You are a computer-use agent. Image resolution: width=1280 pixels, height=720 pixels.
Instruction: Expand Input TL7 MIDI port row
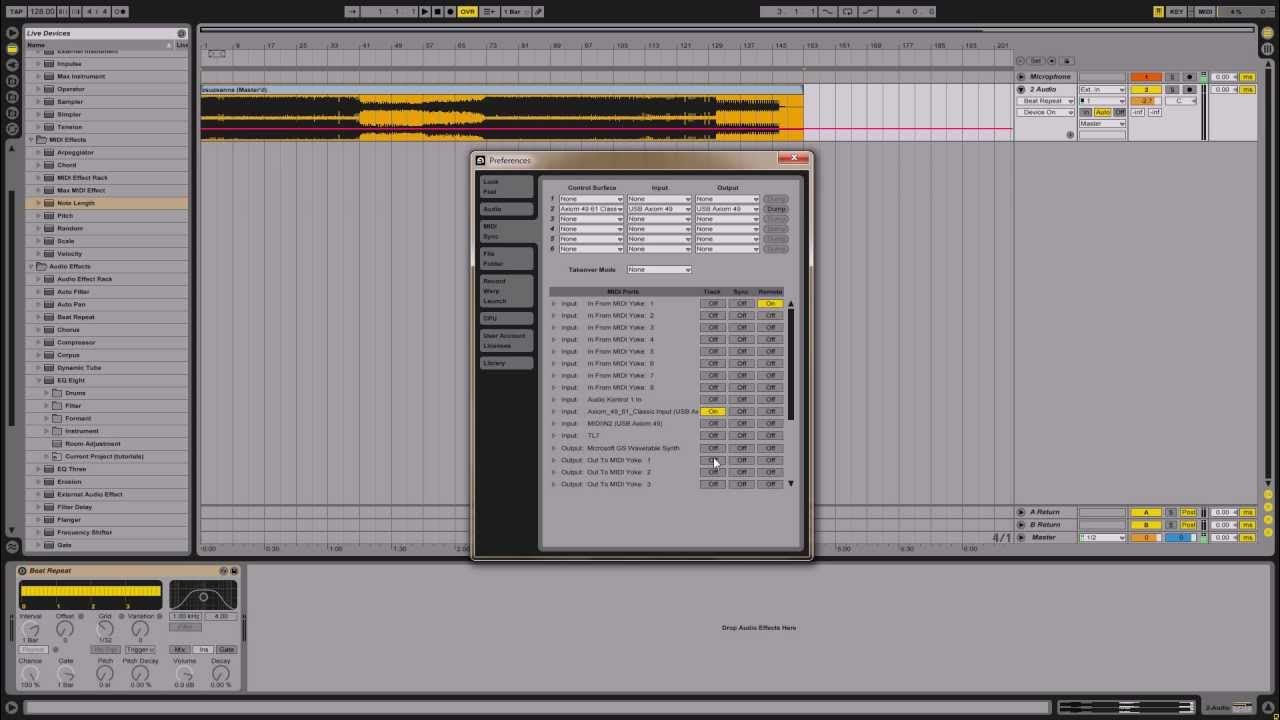553,436
